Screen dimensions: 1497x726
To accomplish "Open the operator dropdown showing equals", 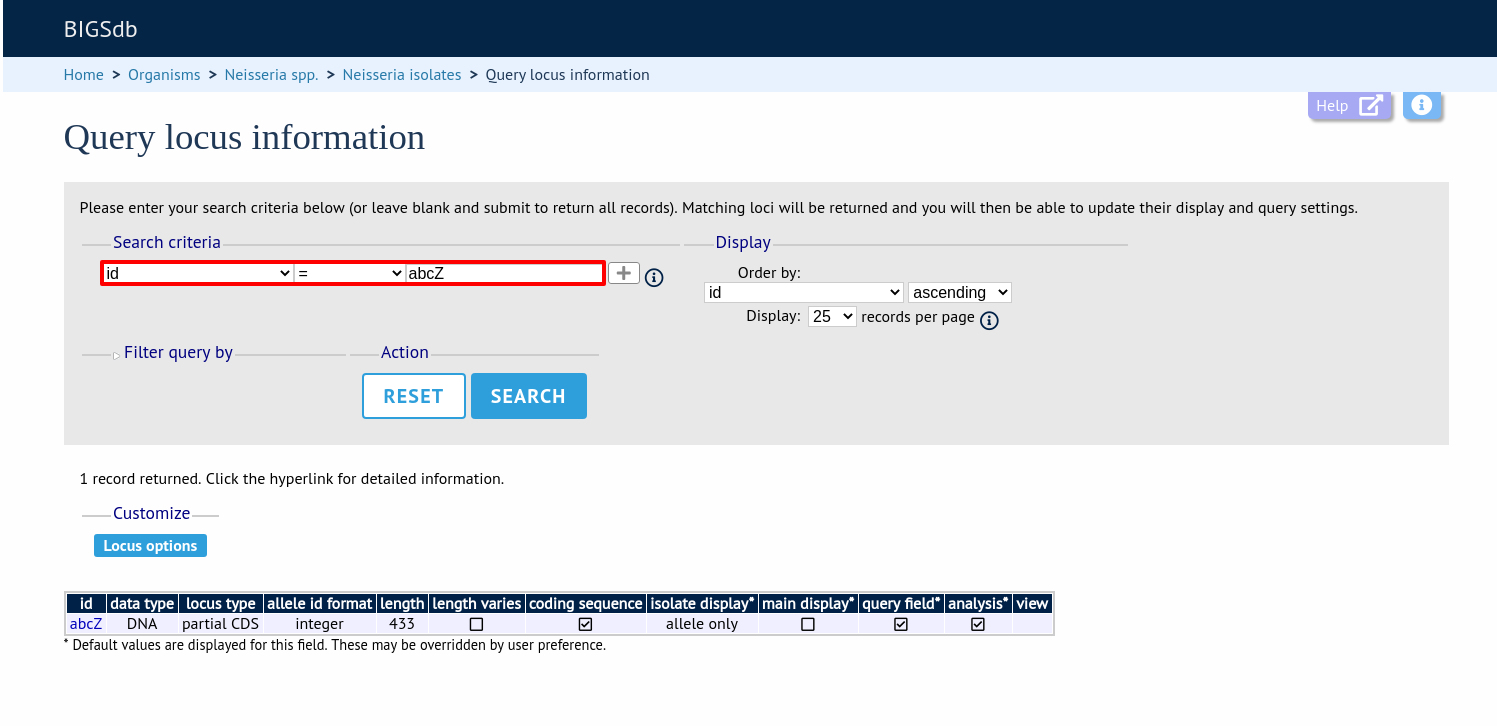I will 350,273.
